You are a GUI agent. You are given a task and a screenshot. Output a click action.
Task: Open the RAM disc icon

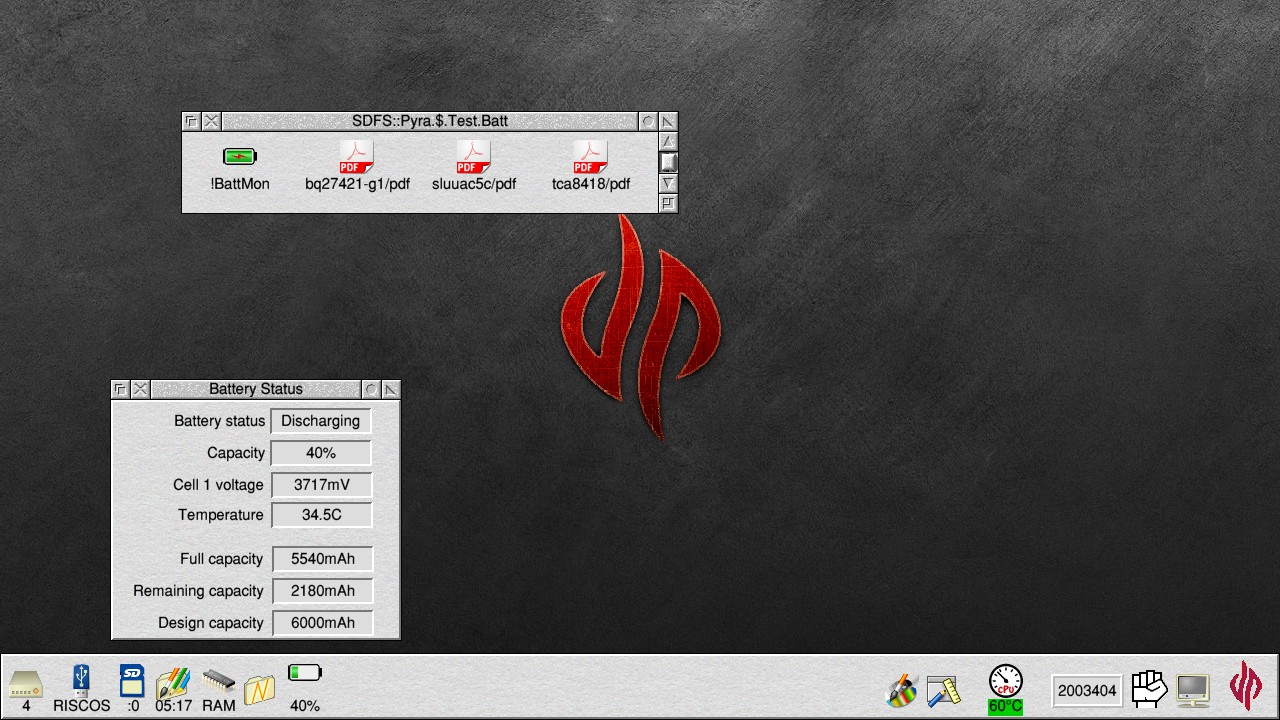(218, 682)
